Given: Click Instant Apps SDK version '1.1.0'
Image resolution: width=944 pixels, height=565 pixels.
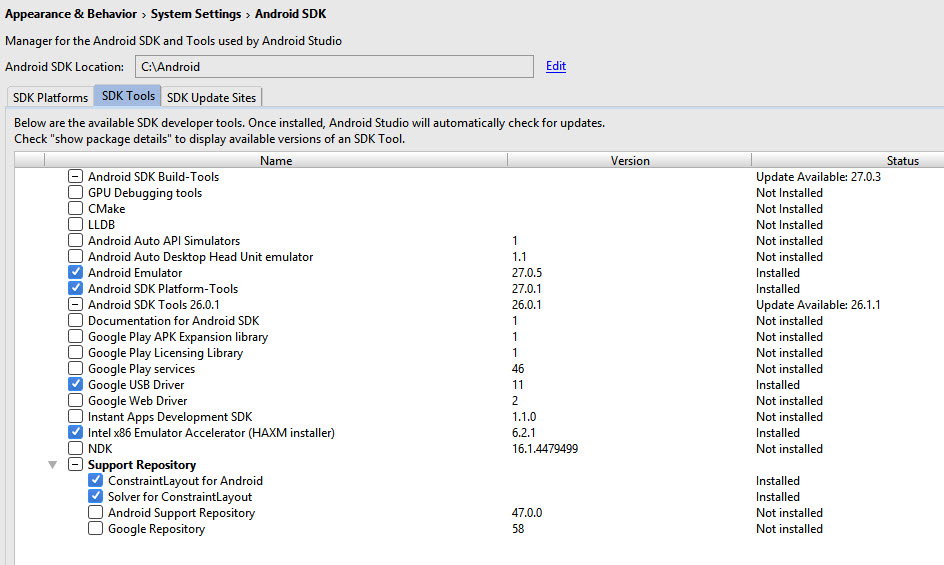Looking at the screenshot, I should pyautogui.click(x=524, y=417).
